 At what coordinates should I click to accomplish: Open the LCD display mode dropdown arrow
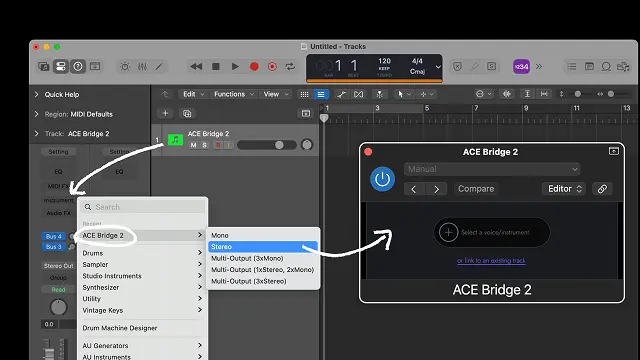438,67
